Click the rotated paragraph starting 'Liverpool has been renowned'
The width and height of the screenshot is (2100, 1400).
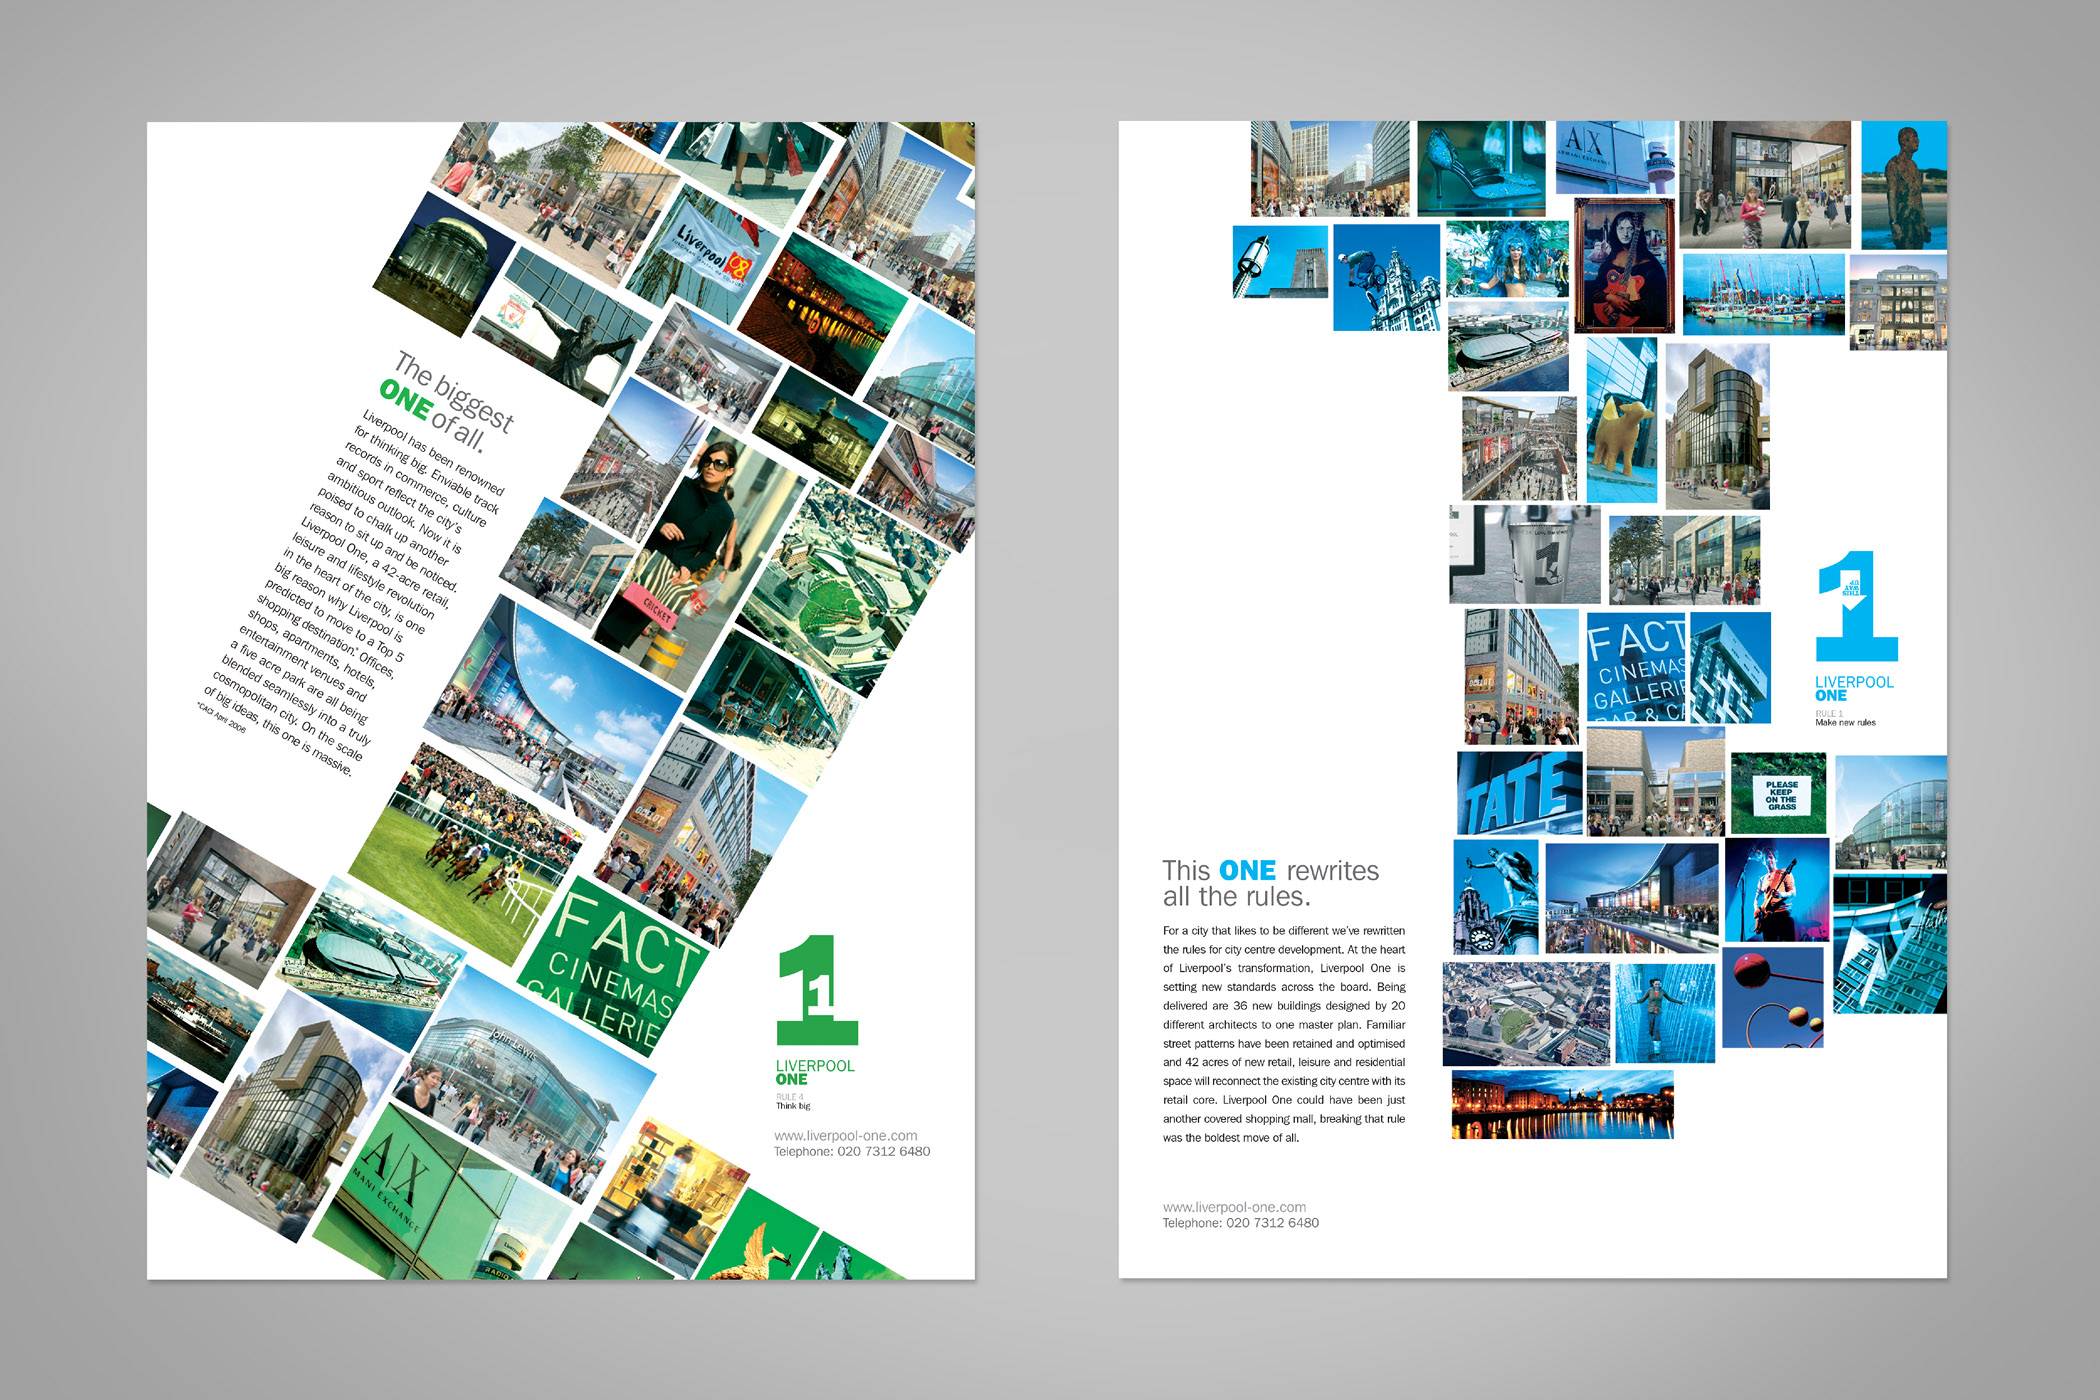pyautogui.click(x=354, y=590)
